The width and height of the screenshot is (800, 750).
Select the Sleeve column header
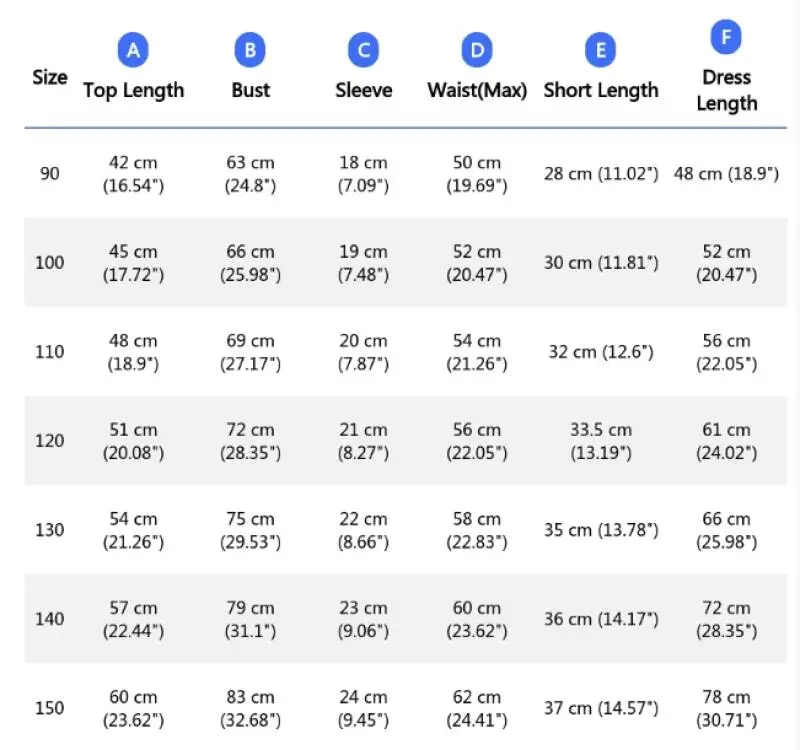[363, 90]
